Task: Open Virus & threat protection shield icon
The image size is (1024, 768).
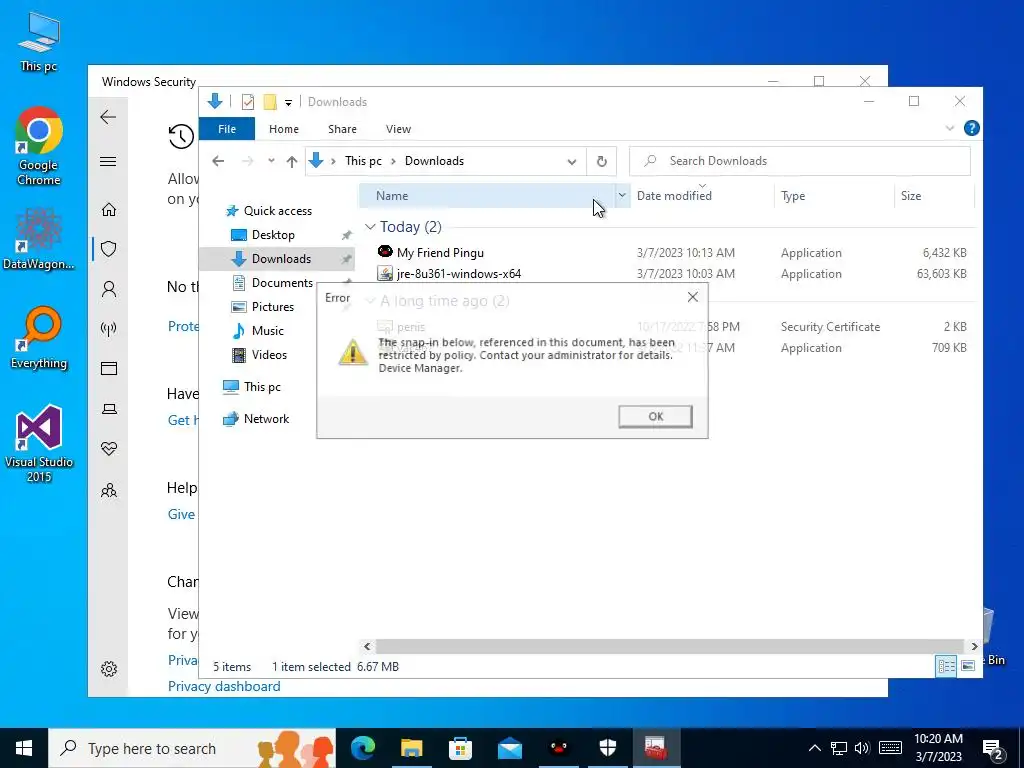Action: point(109,249)
